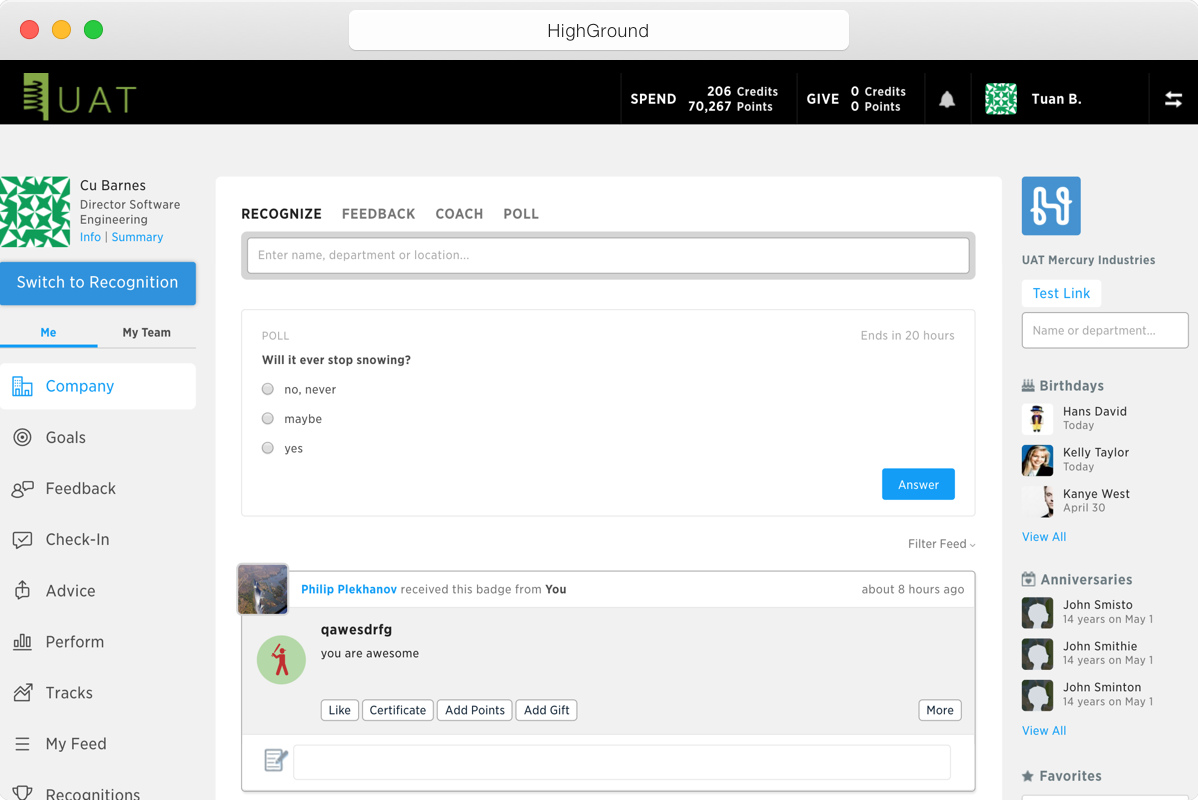Open the Advice sidebar icon

(23, 590)
